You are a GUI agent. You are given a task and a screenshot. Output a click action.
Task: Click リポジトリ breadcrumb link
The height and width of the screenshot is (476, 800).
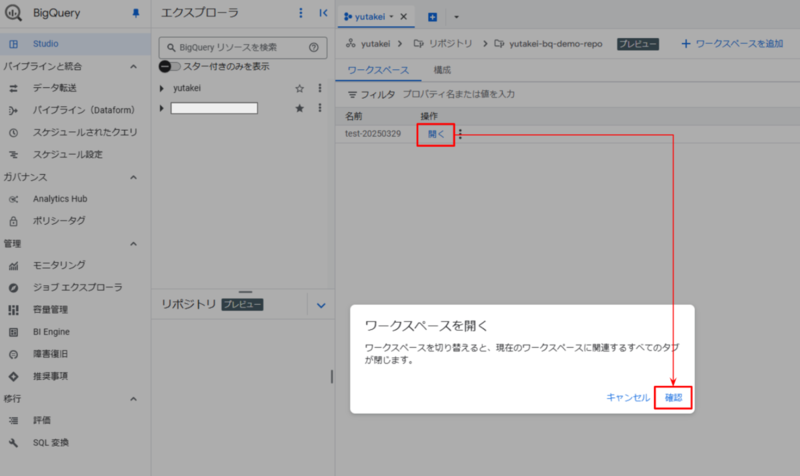(x=450, y=44)
